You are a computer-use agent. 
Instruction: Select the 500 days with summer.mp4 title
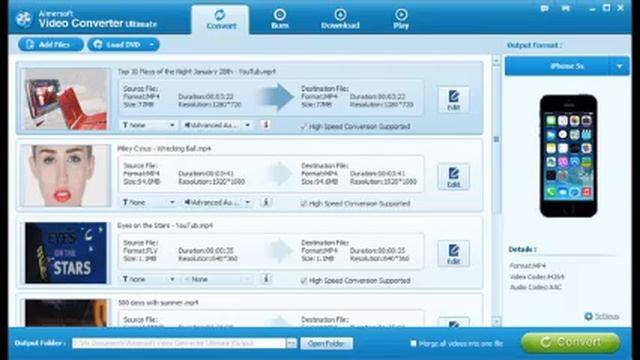(158, 302)
